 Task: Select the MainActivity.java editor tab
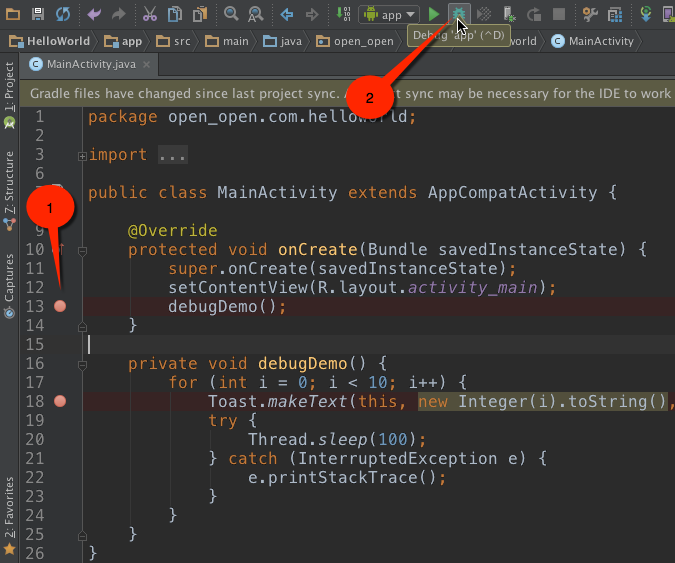pos(83,65)
